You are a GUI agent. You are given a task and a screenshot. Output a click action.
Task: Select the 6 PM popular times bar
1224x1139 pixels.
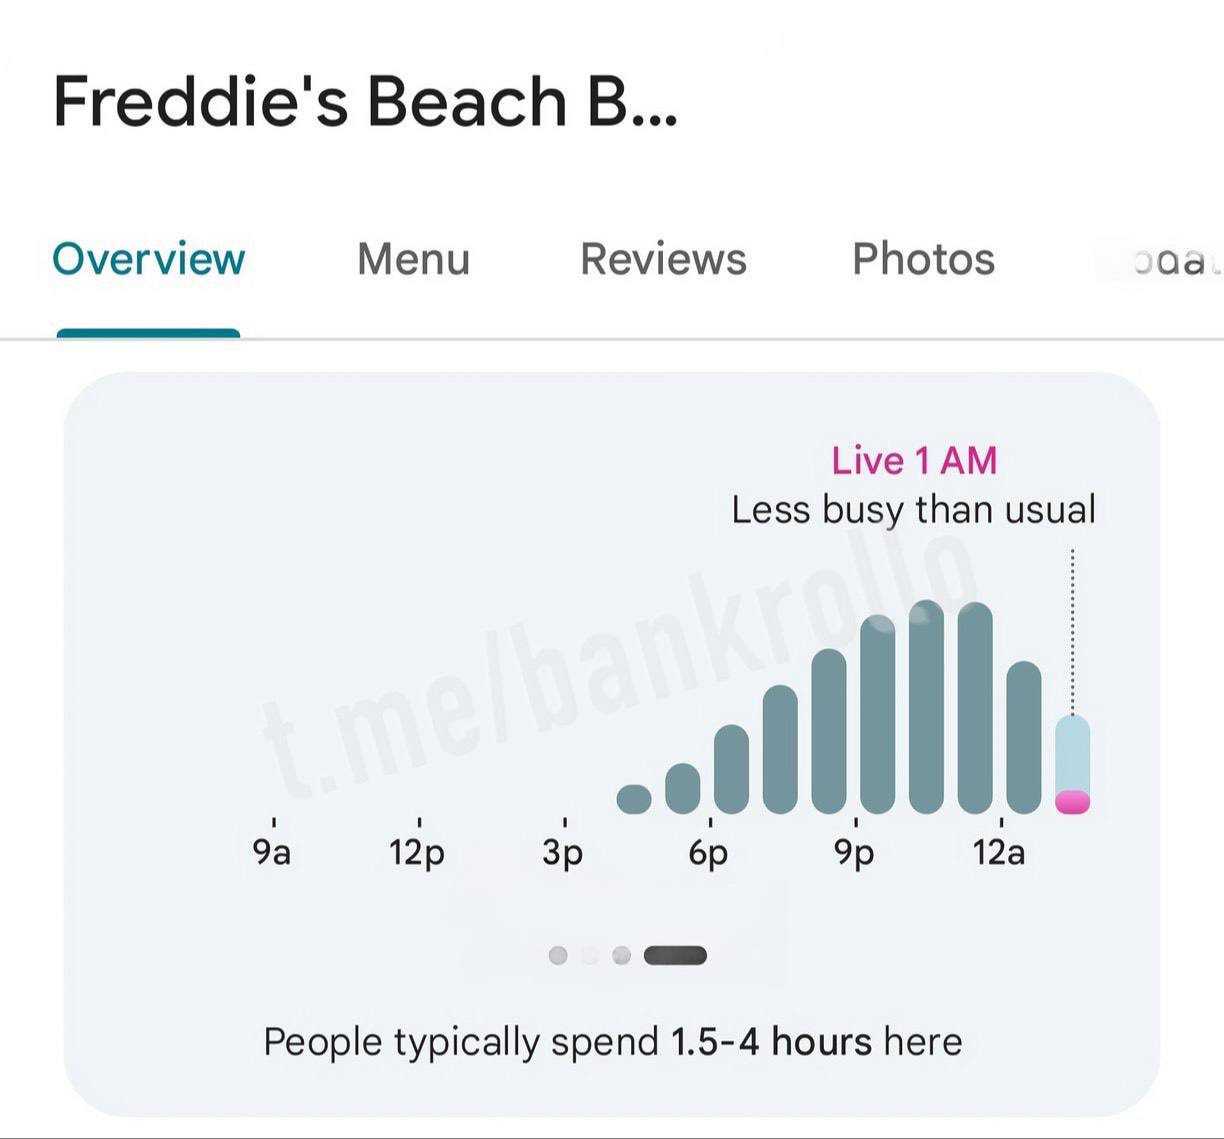tap(731, 768)
